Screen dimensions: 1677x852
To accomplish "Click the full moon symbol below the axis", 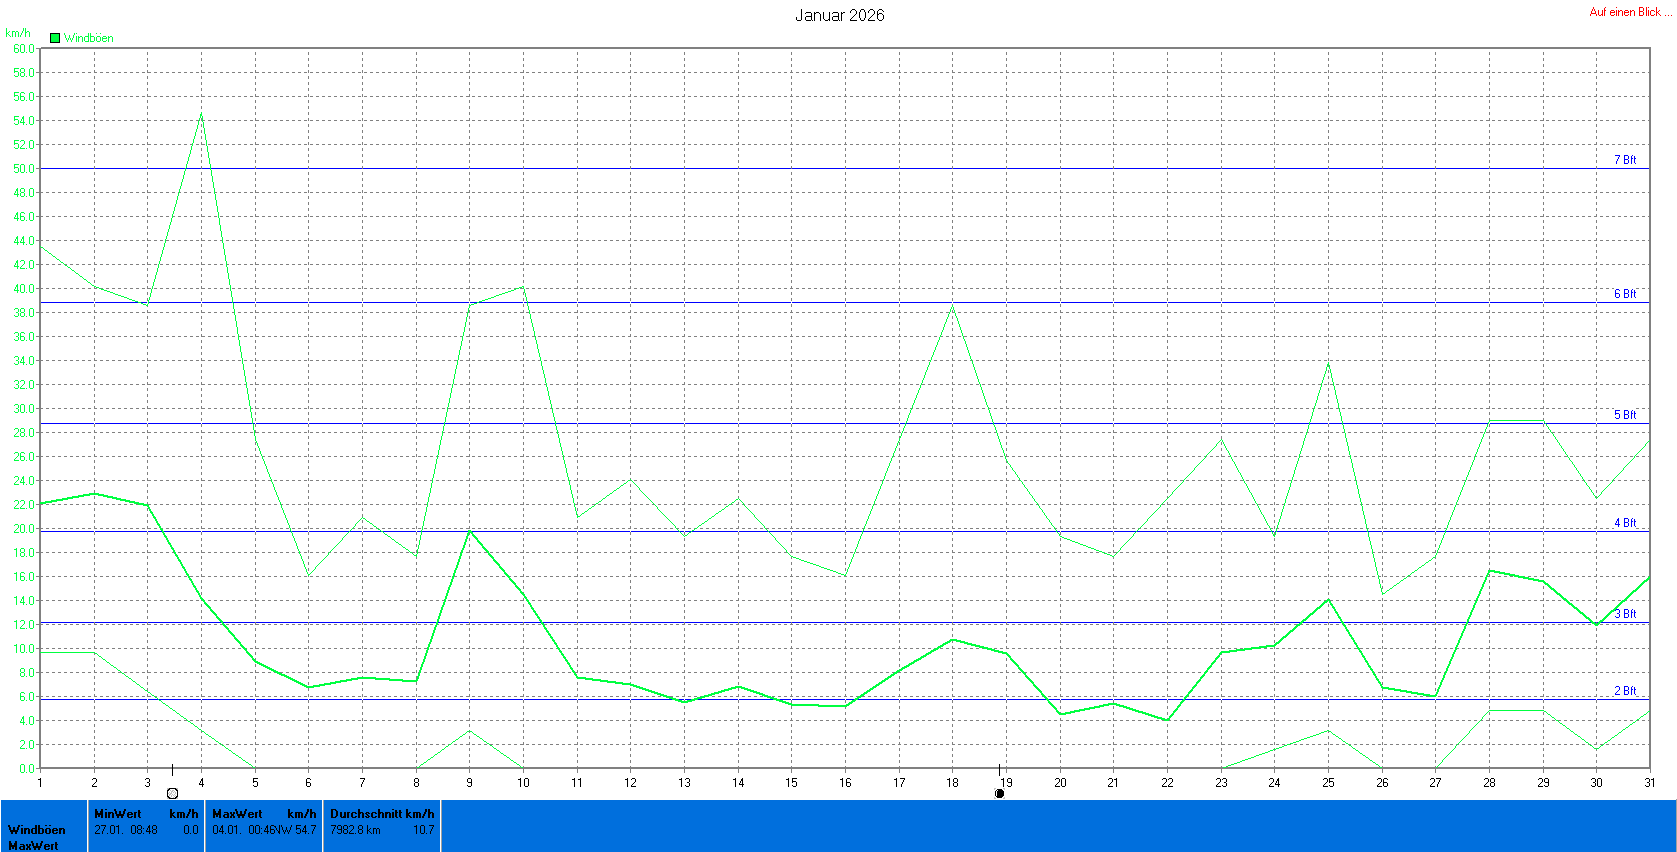I will pos(172,793).
